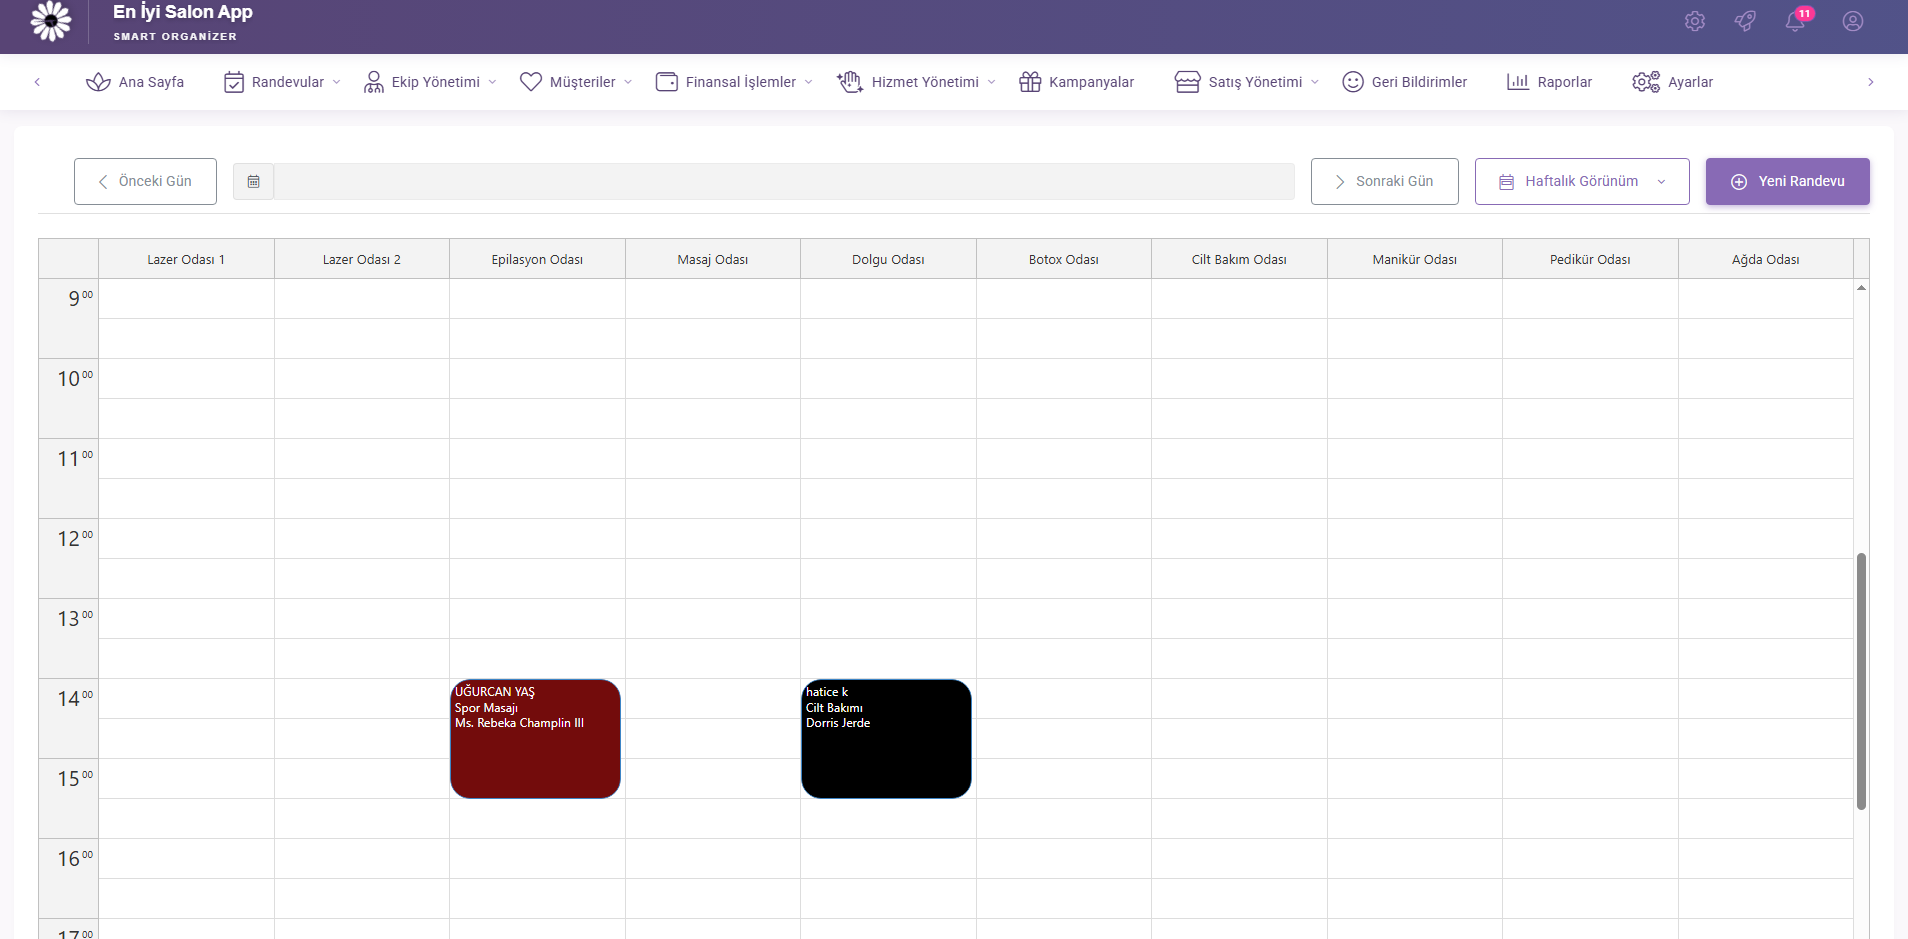Advance to next day with Sonraki Gün
The width and height of the screenshot is (1908, 939).
click(1384, 181)
